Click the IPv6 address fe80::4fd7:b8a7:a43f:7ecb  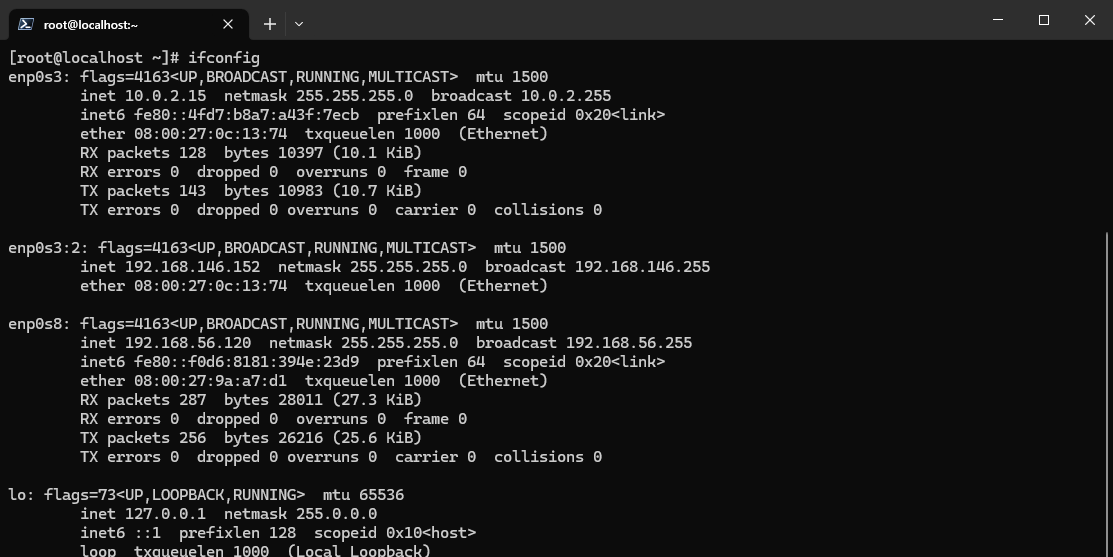click(246, 115)
